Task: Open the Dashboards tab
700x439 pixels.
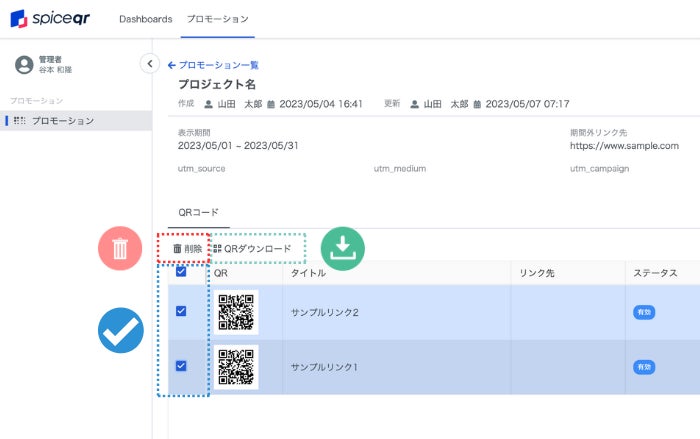Action: [x=146, y=19]
